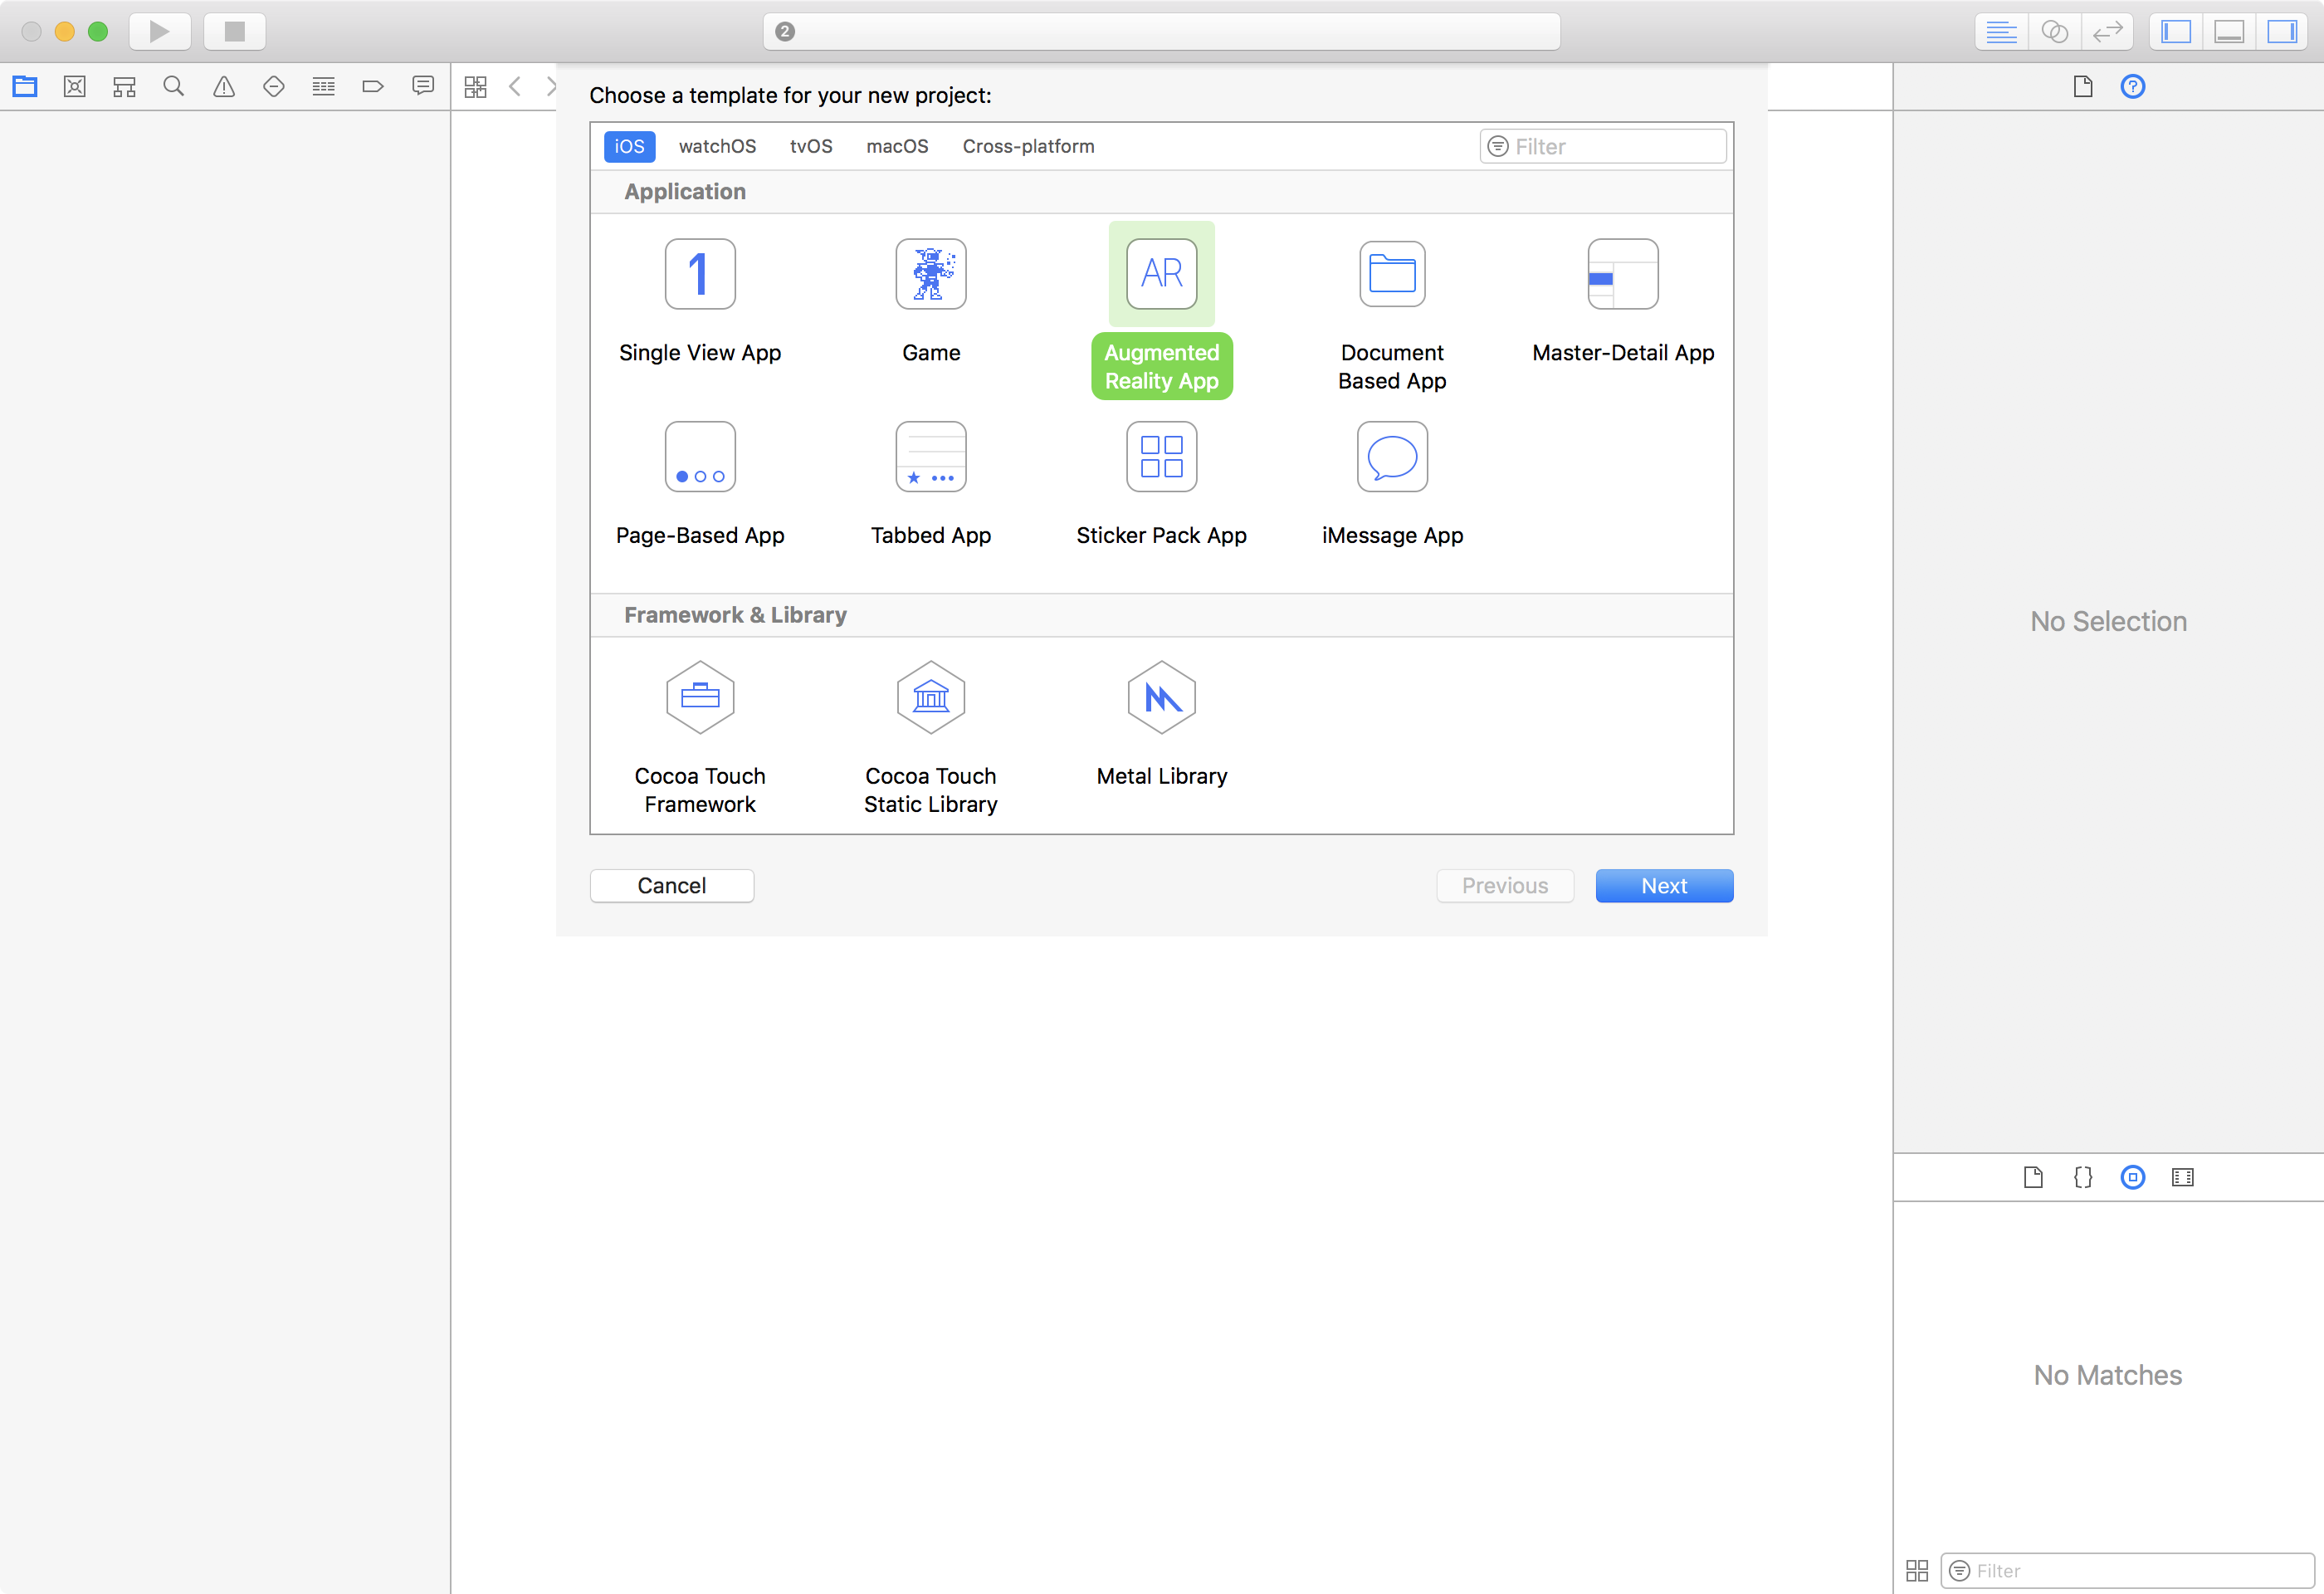The image size is (2324, 1594).
Task: Switch to the macOS tab
Action: click(x=897, y=147)
